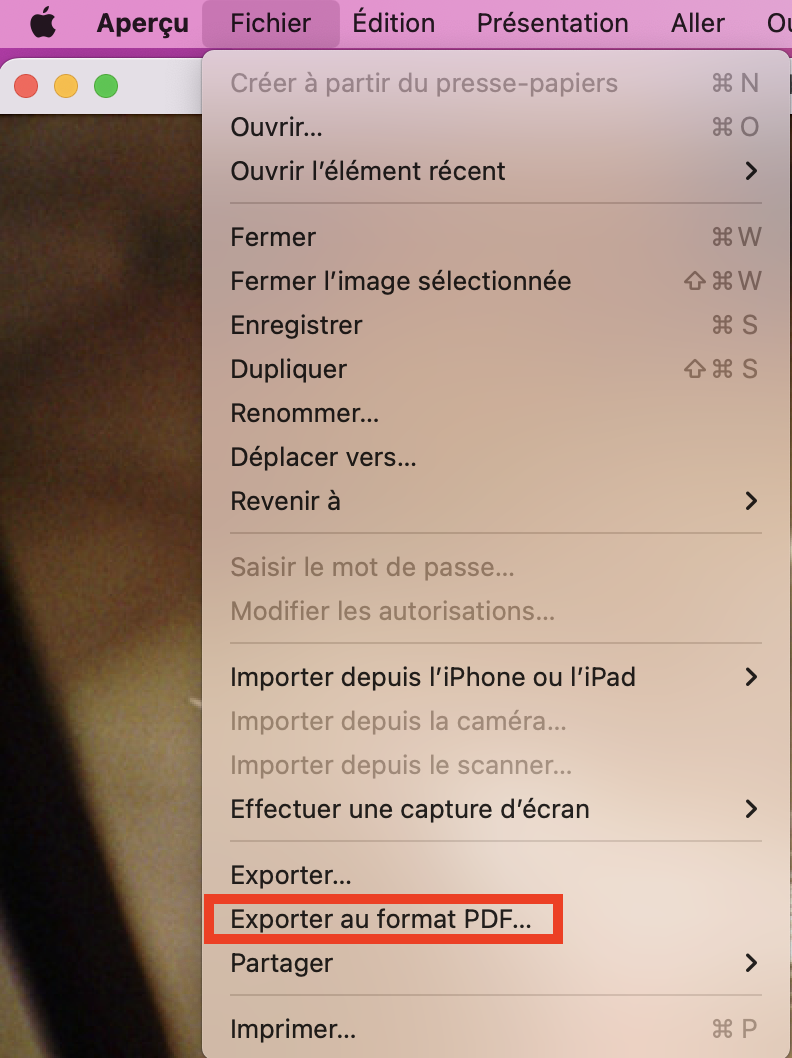Click the green fullscreen window button
792x1058 pixels.
[106, 86]
